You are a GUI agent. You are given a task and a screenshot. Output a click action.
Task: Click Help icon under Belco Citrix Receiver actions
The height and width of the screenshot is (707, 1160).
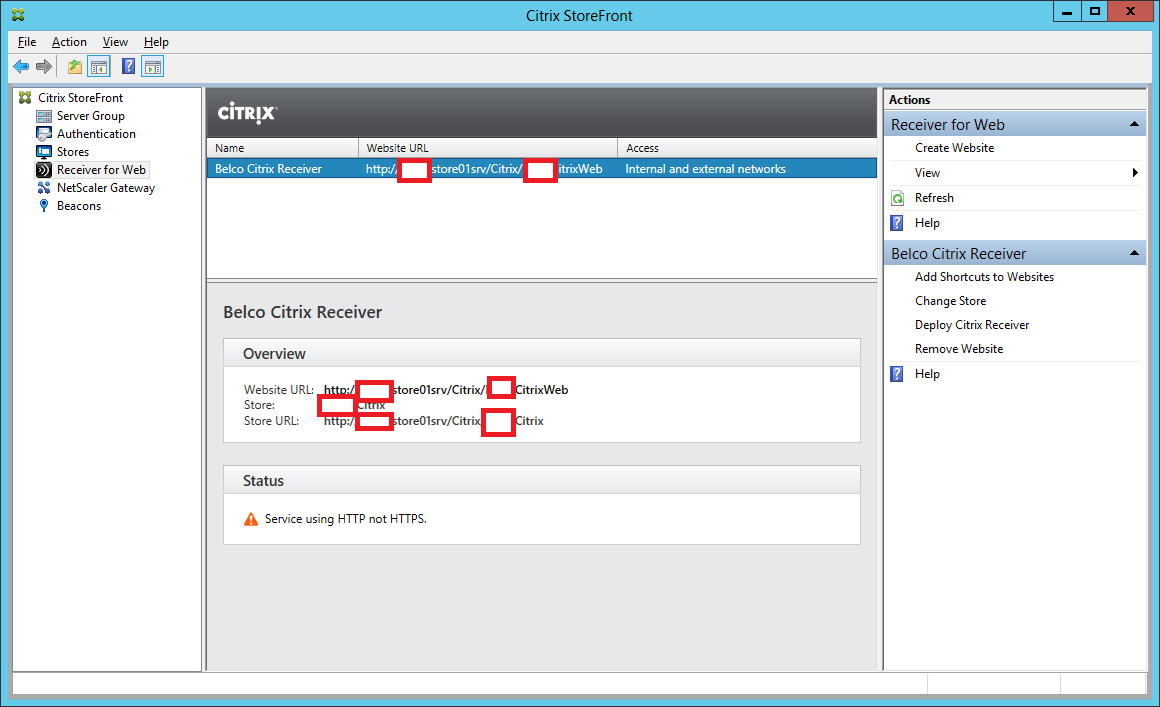click(x=897, y=374)
